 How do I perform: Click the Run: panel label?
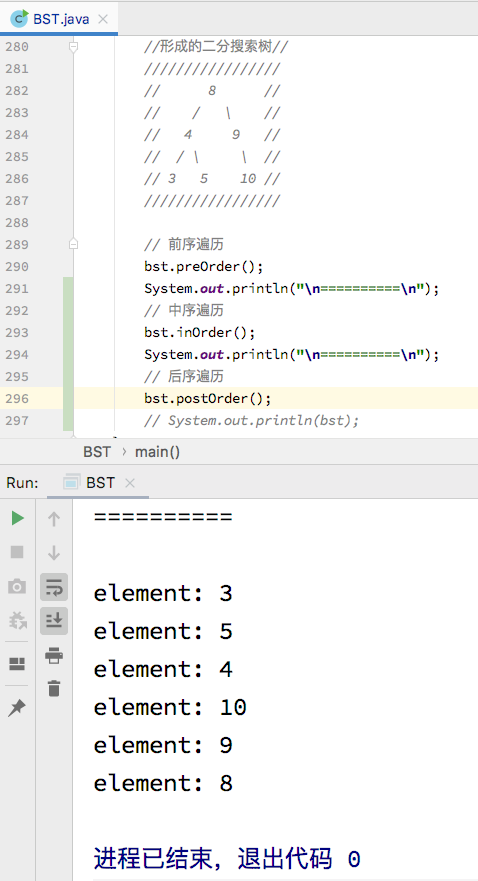pyautogui.click(x=22, y=483)
